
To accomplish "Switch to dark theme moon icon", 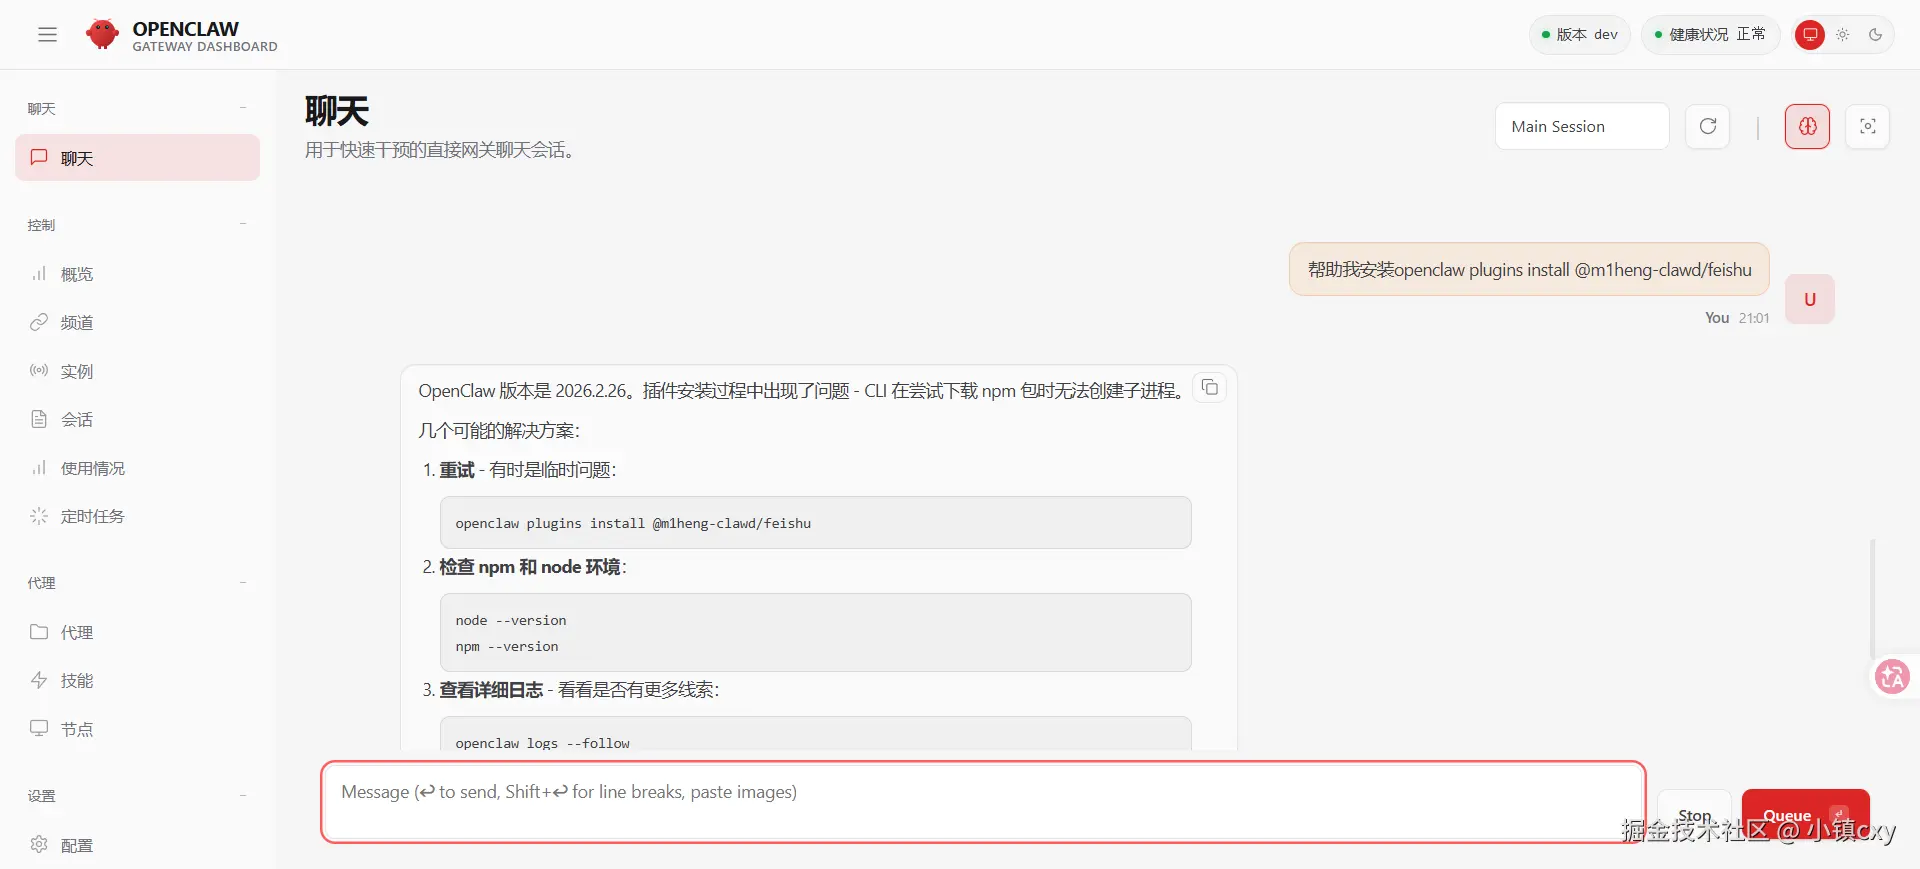I will [x=1876, y=35].
